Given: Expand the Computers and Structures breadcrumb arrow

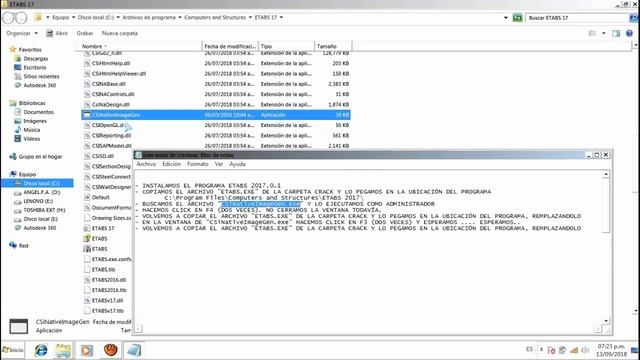Looking at the screenshot, I should (250, 18).
